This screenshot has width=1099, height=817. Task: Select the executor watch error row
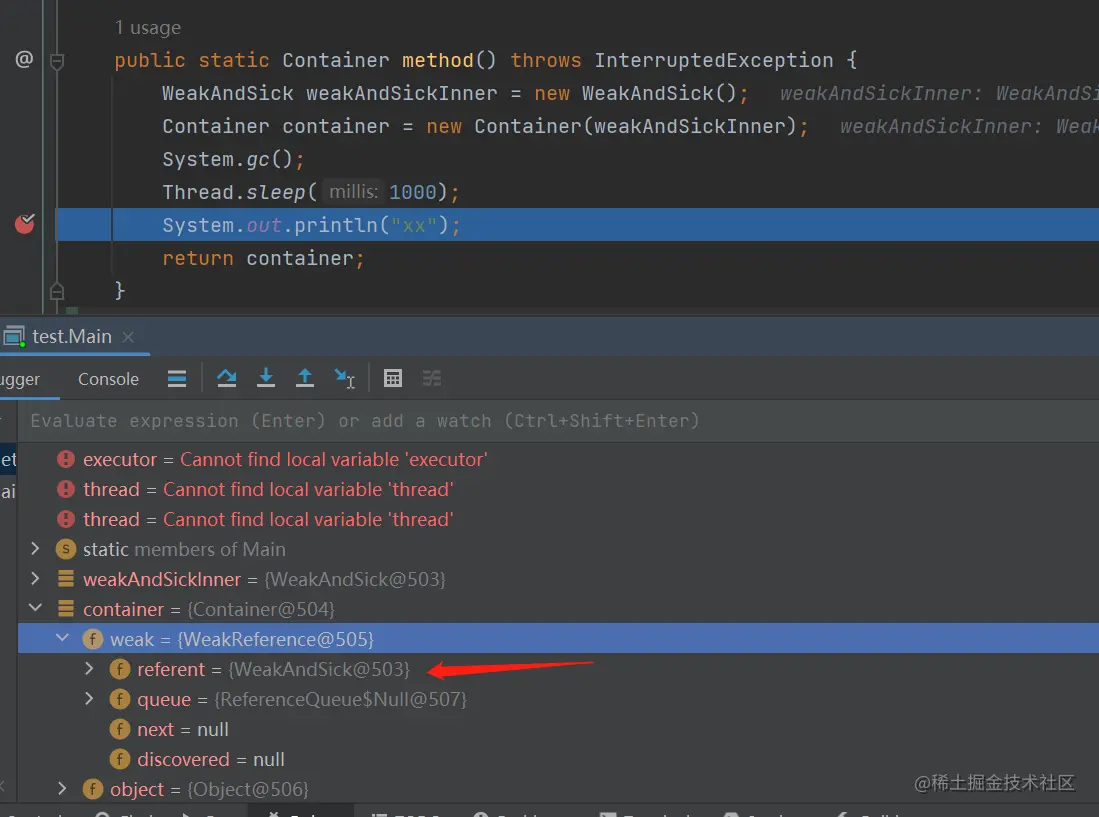tap(558, 460)
